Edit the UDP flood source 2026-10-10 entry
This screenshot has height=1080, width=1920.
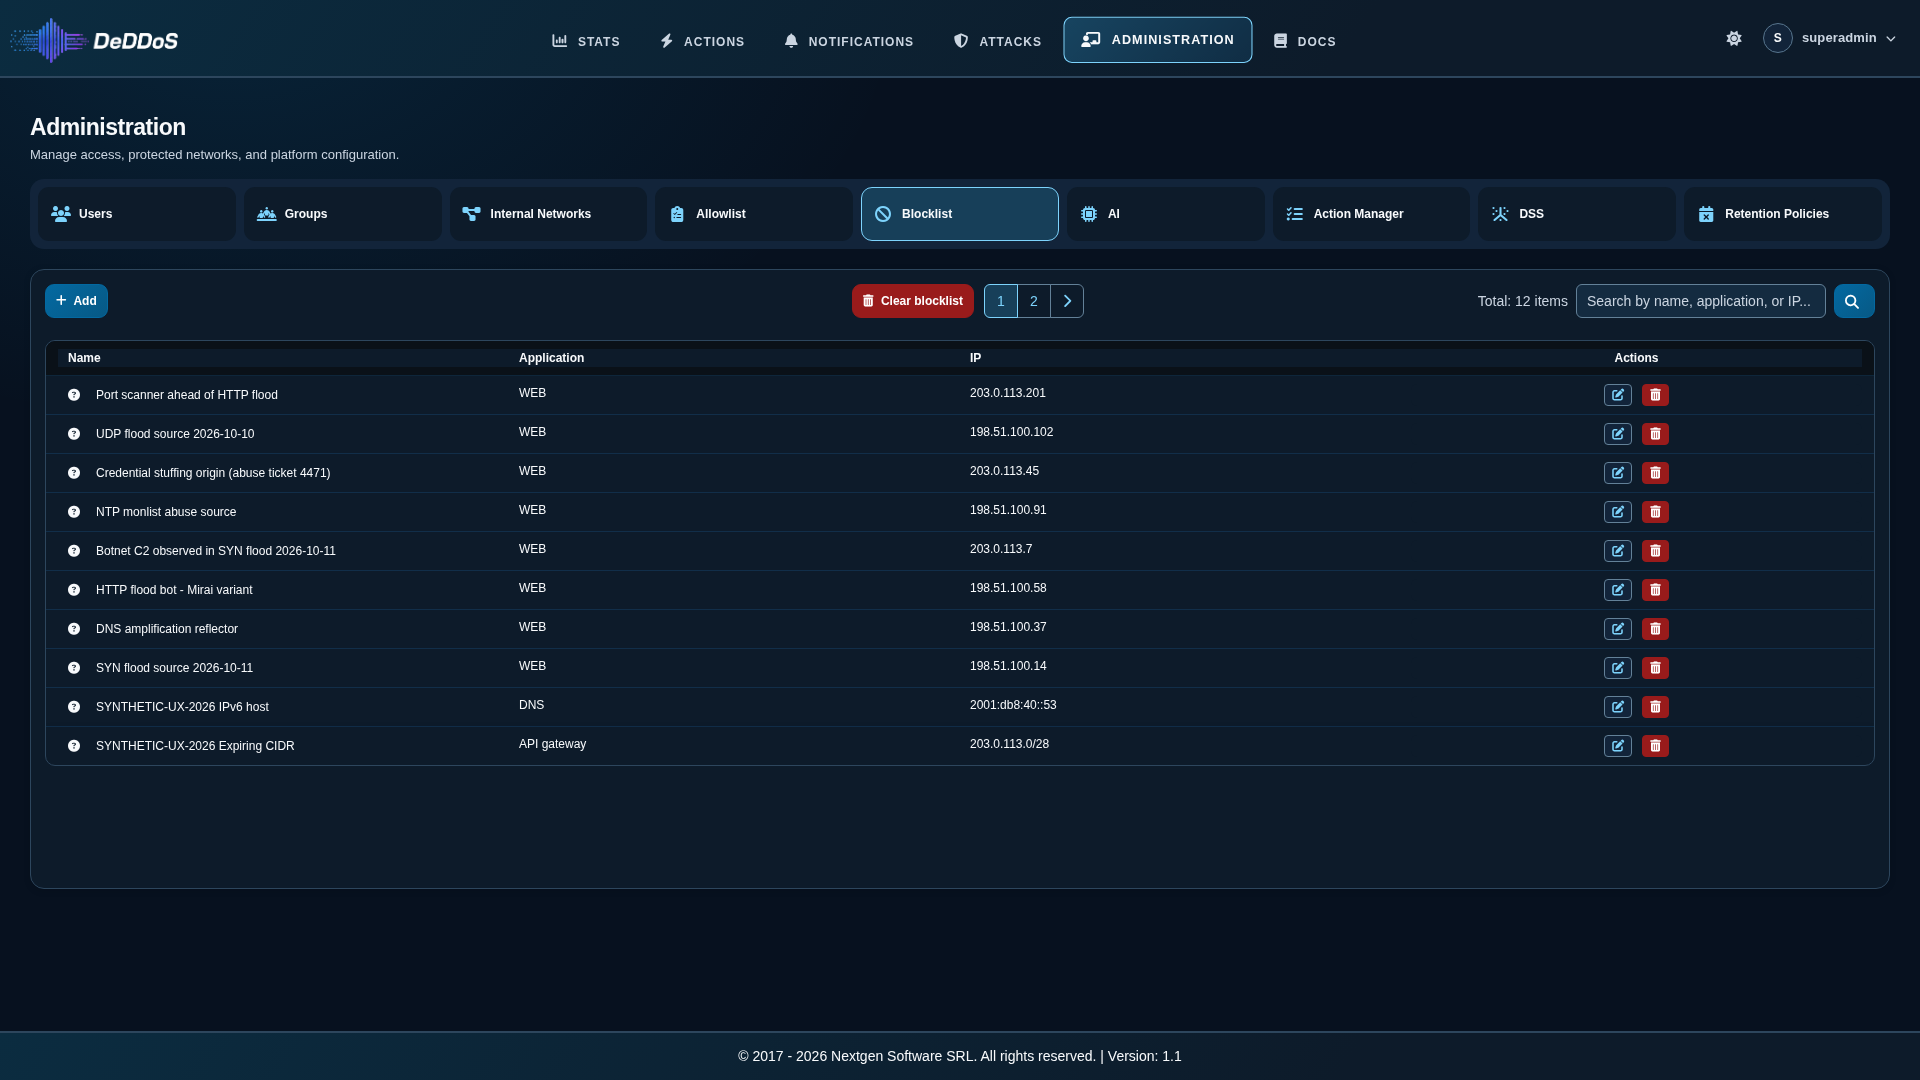1618,434
